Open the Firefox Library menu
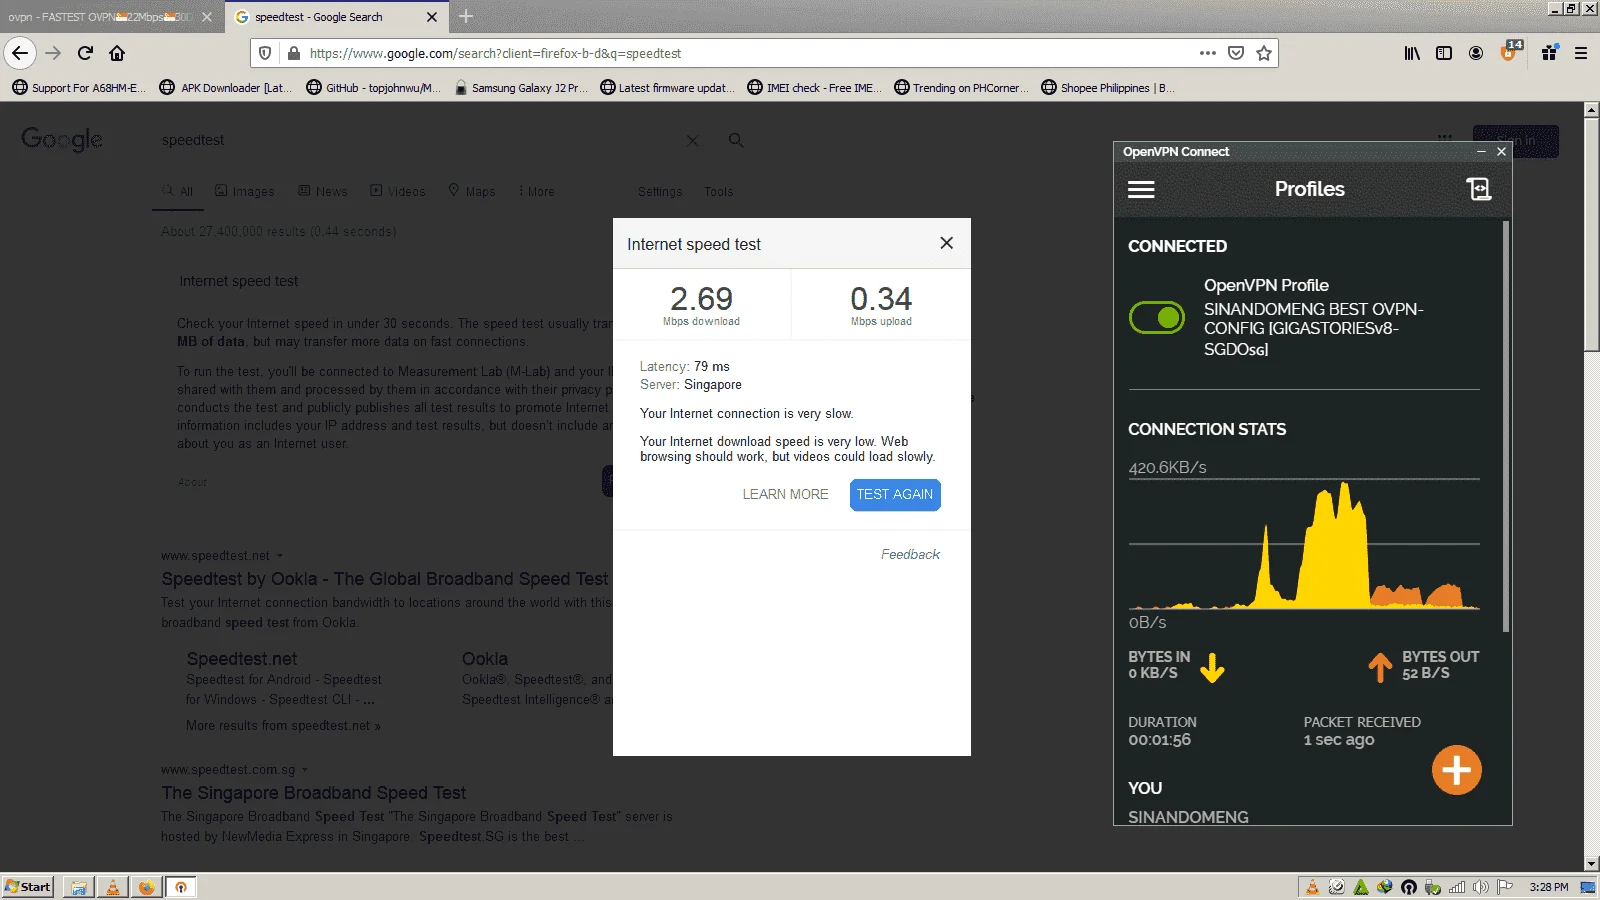The image size is (1600, 900). click(x=1412, y=53)
